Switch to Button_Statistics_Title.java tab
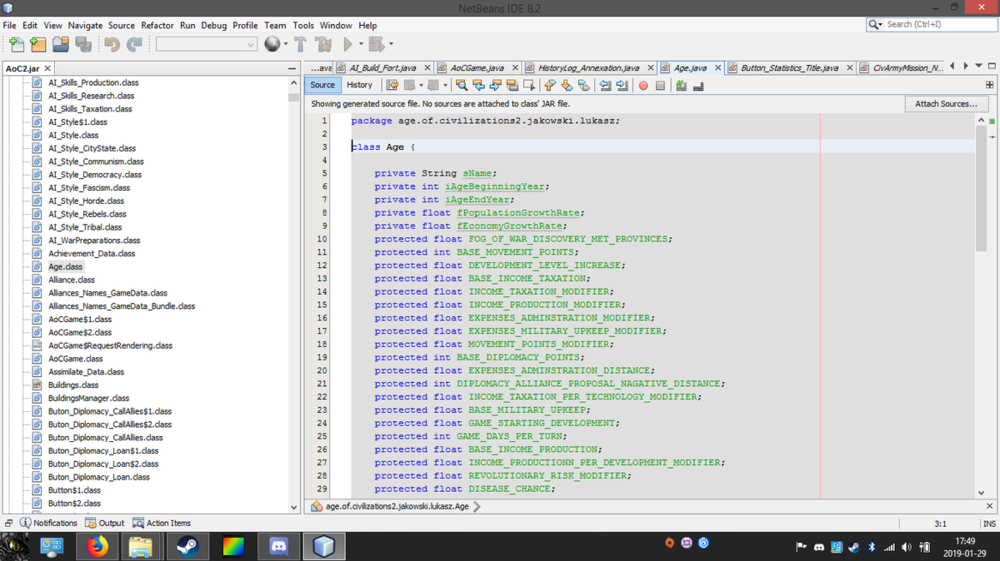 coord(790,68)
